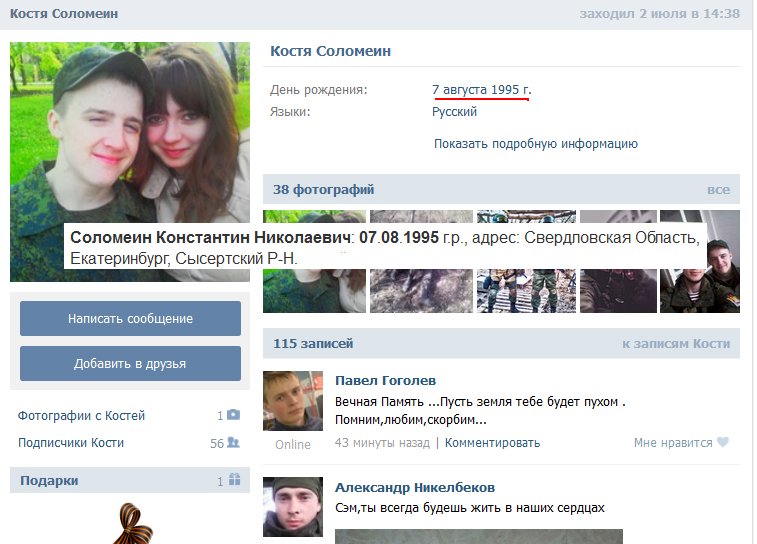757x544 pixels.
Task: Open the fifth thumbnail of two men in uniform
Action: 700,261
